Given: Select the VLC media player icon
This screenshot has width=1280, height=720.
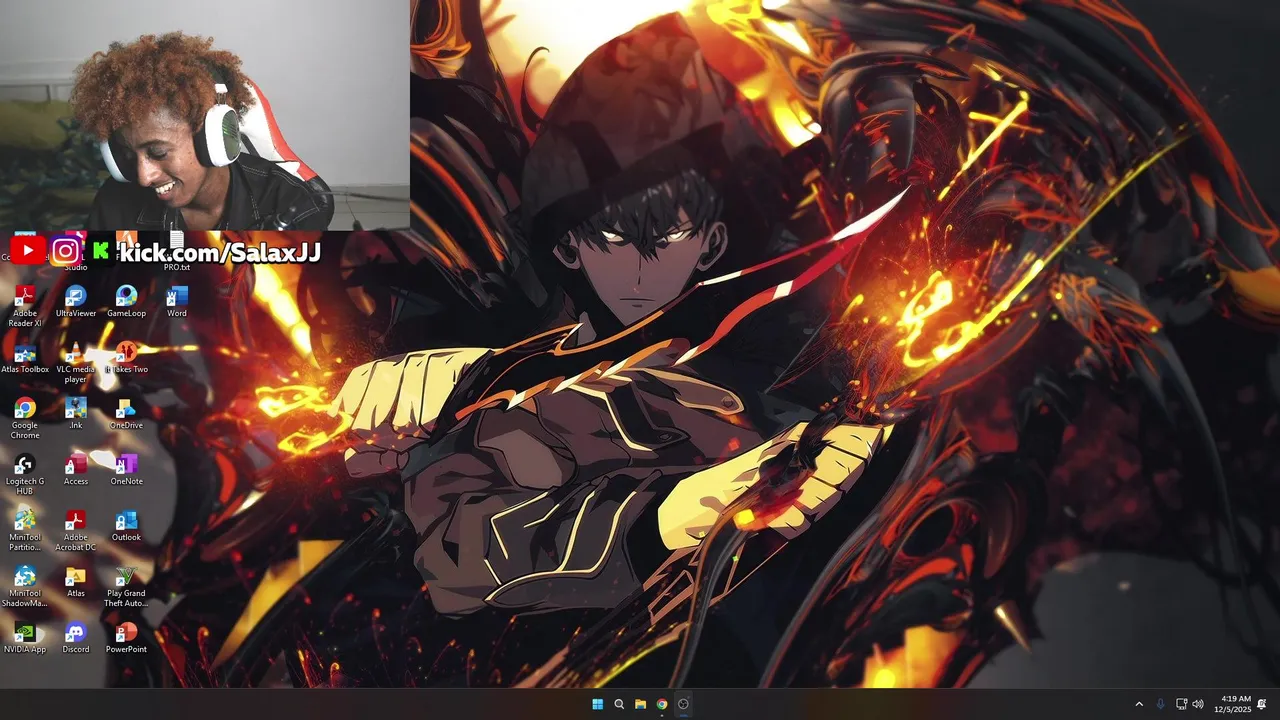Looking at the screenshot, I should 76,362.
